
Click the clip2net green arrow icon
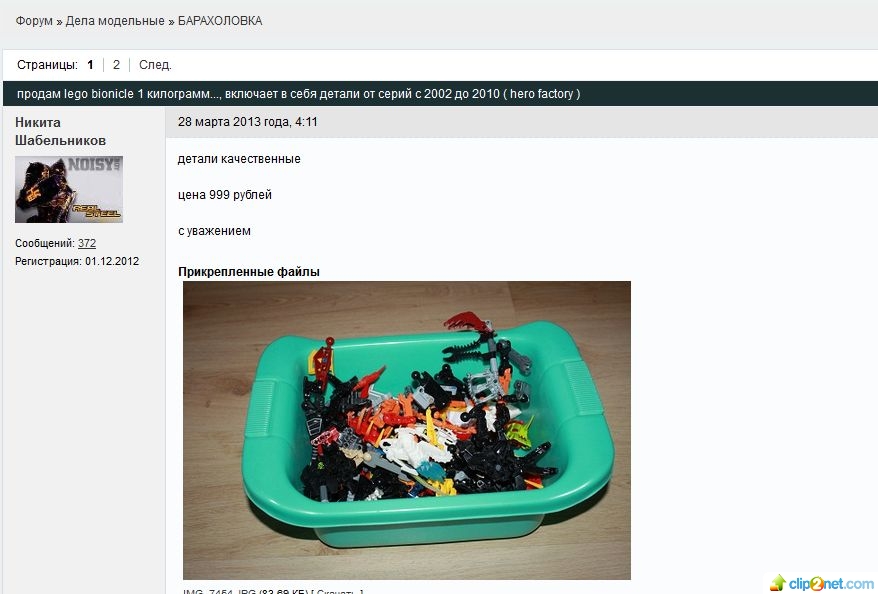point(778,583)
